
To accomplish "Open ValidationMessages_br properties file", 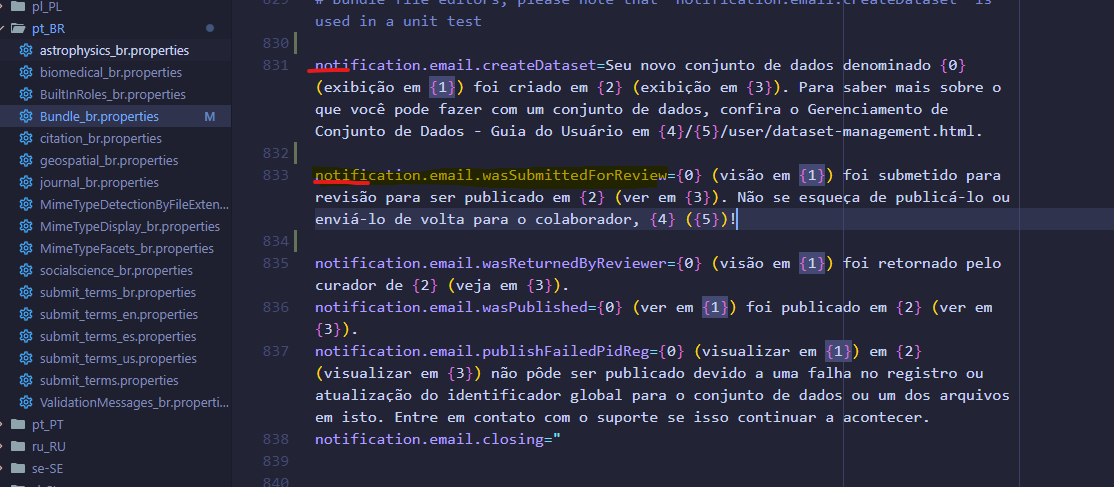I will pyautogui.click(x=134, y=402).
